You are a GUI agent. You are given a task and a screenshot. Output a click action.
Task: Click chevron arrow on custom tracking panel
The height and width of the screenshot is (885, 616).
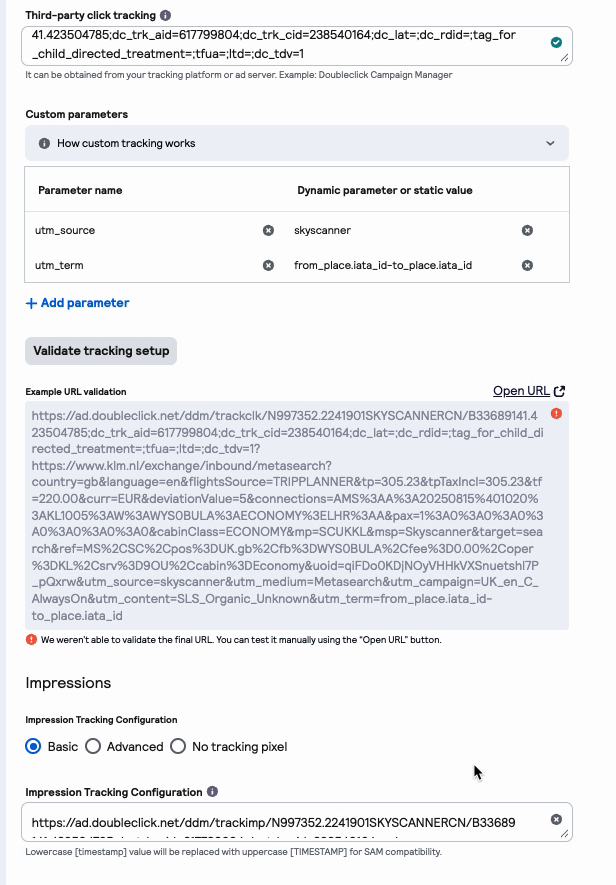(550, 143)
